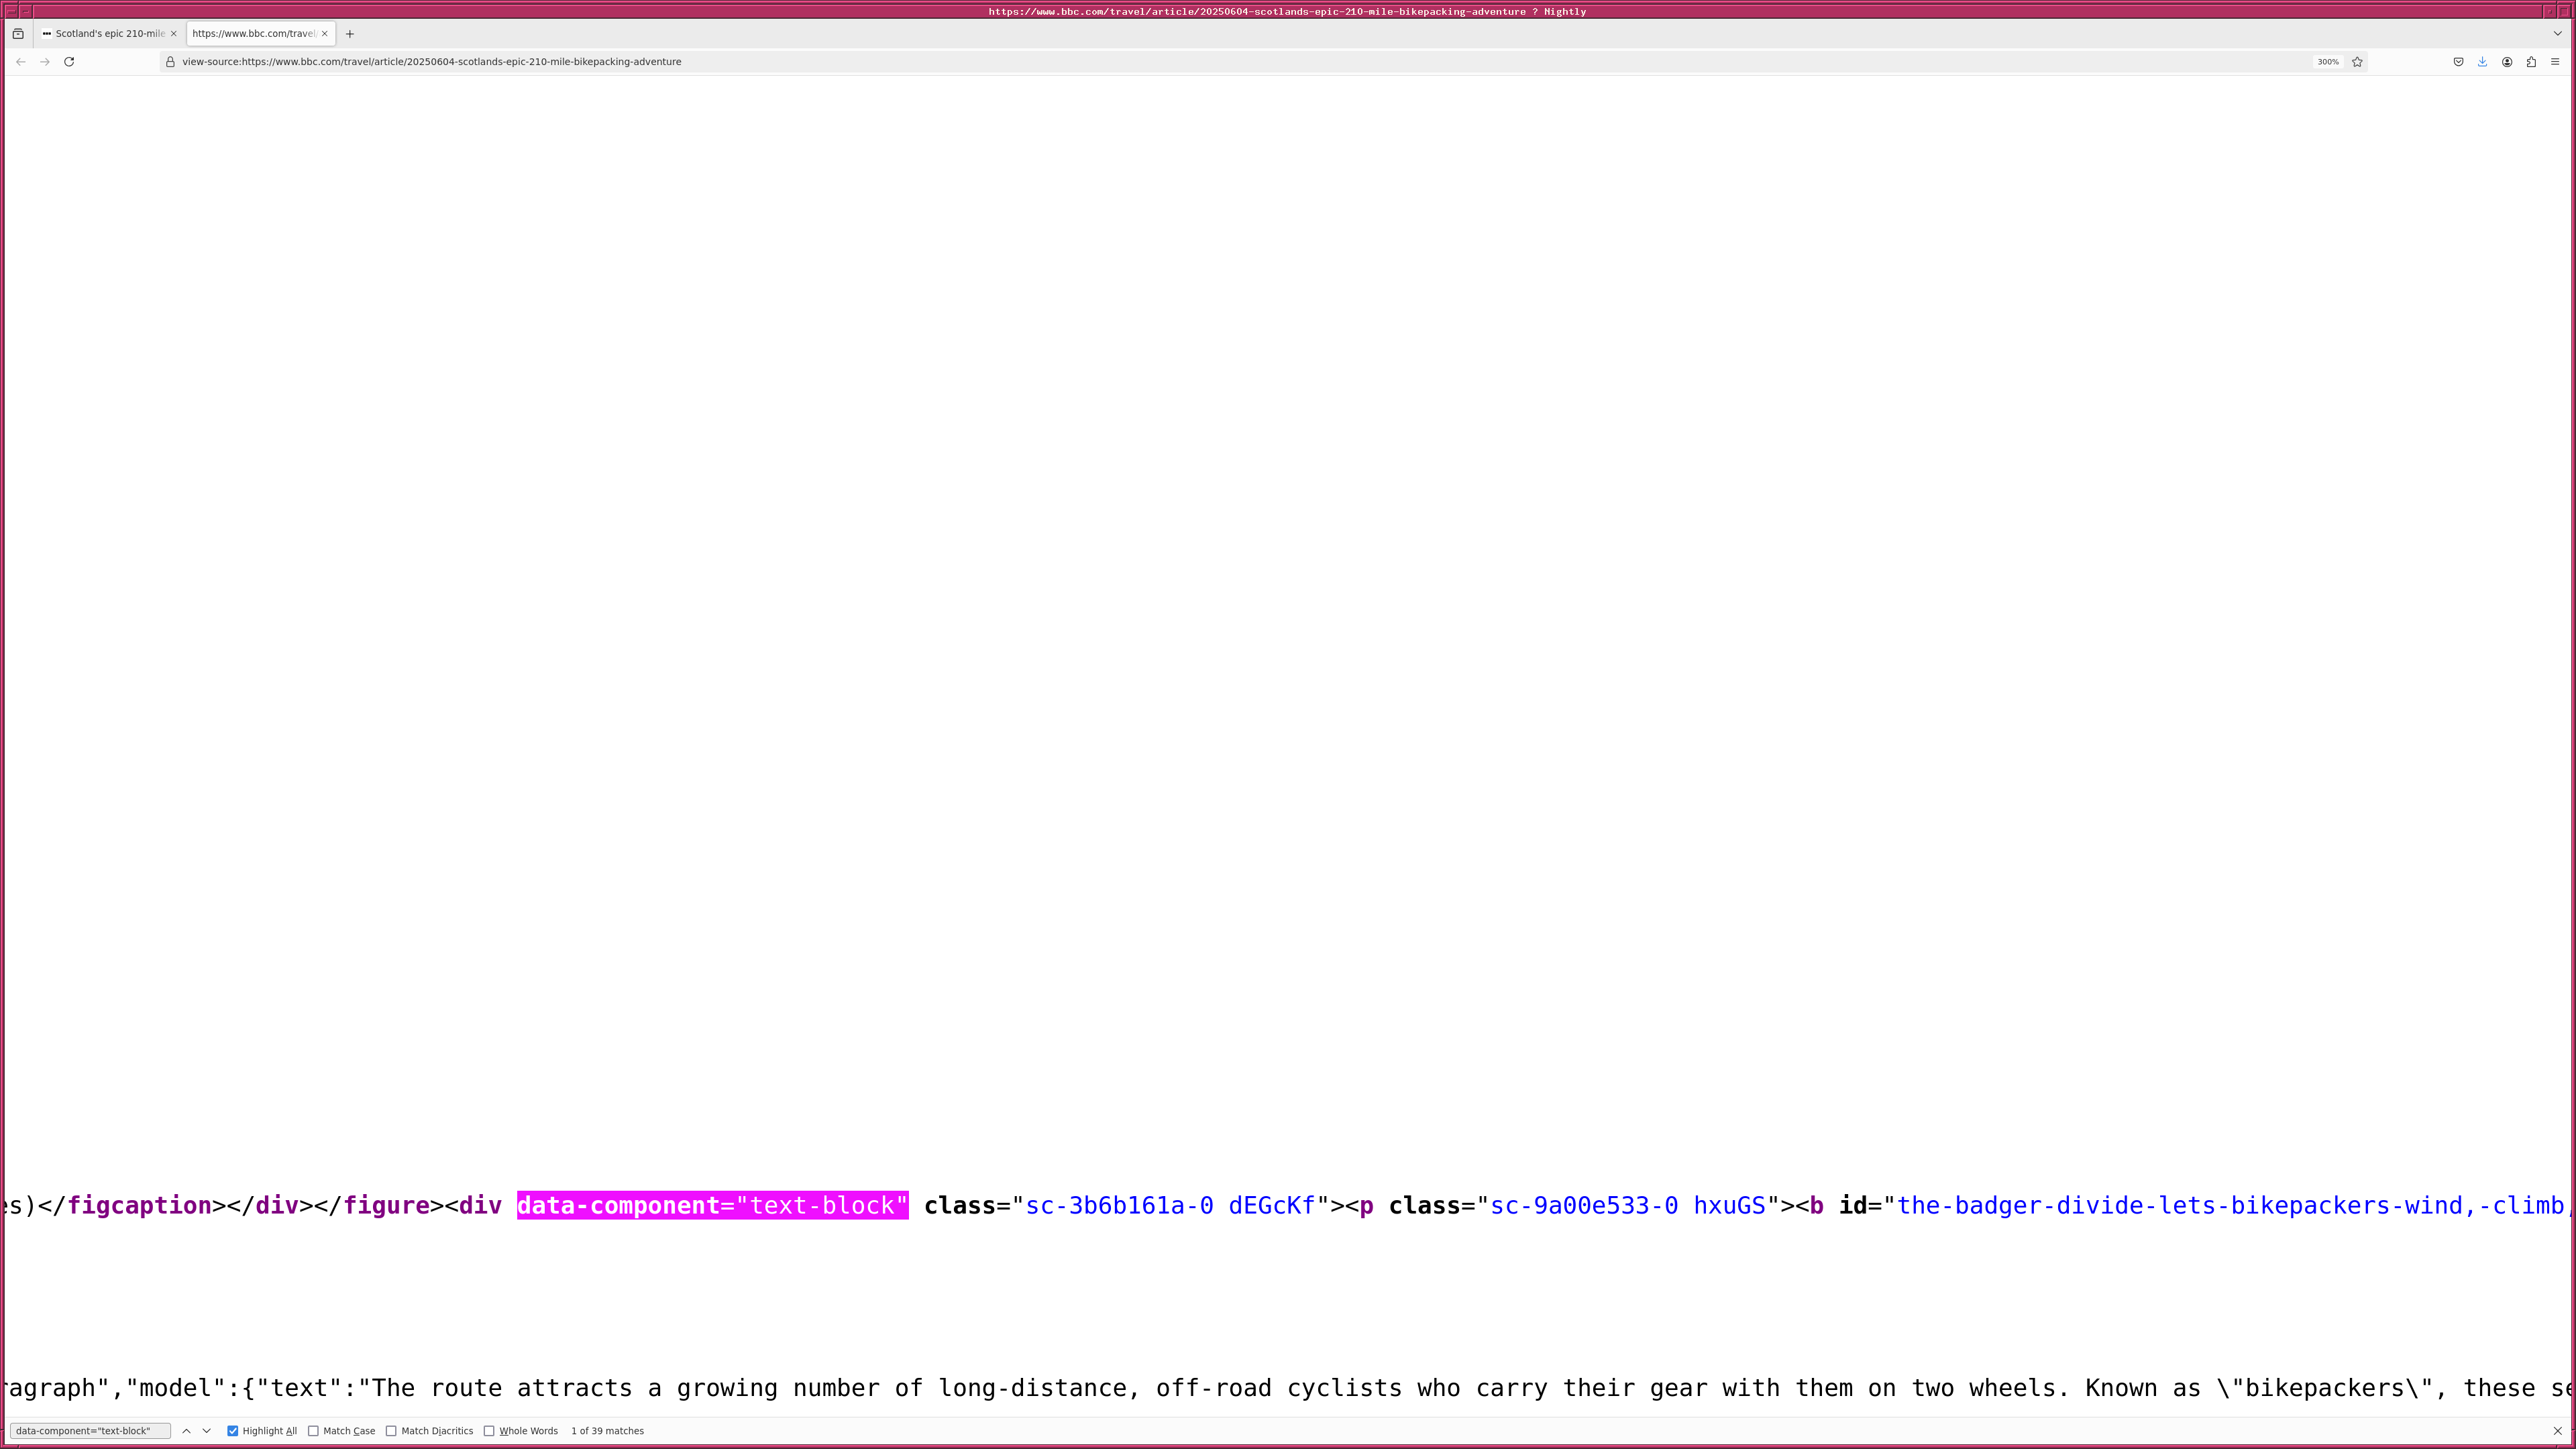The image size is (2576, 1449).
Task: Open Firefox View icon in tab bar
Action: (18, 34)
